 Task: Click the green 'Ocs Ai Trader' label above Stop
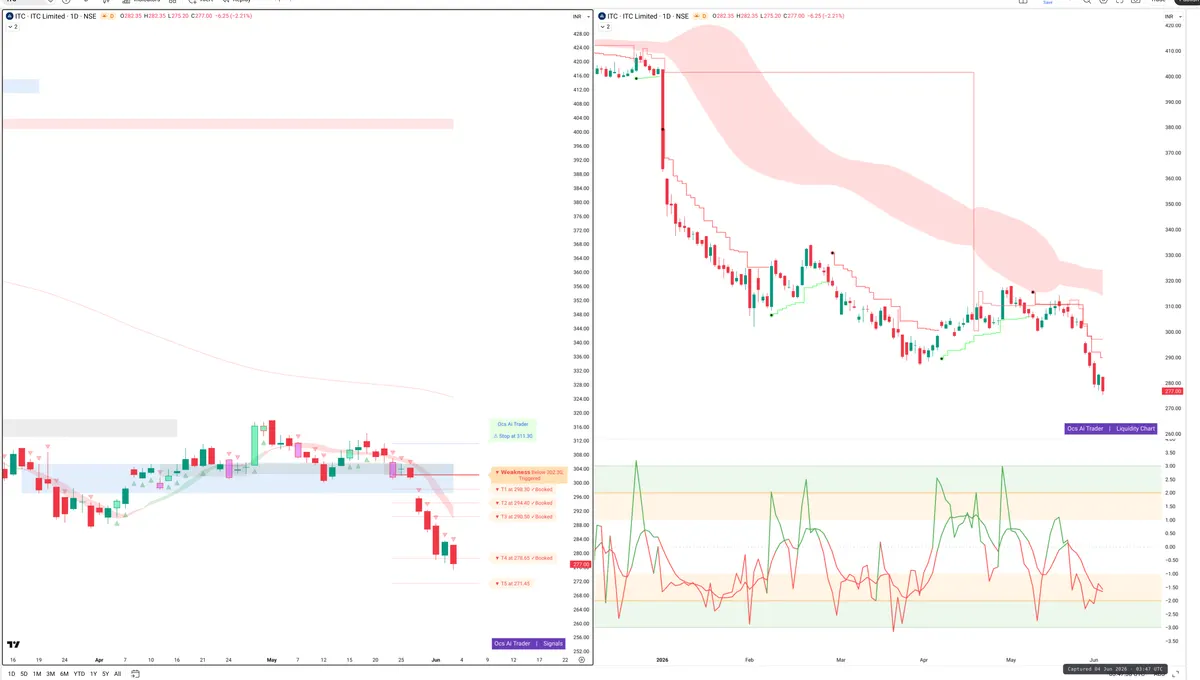click(513, 424)
